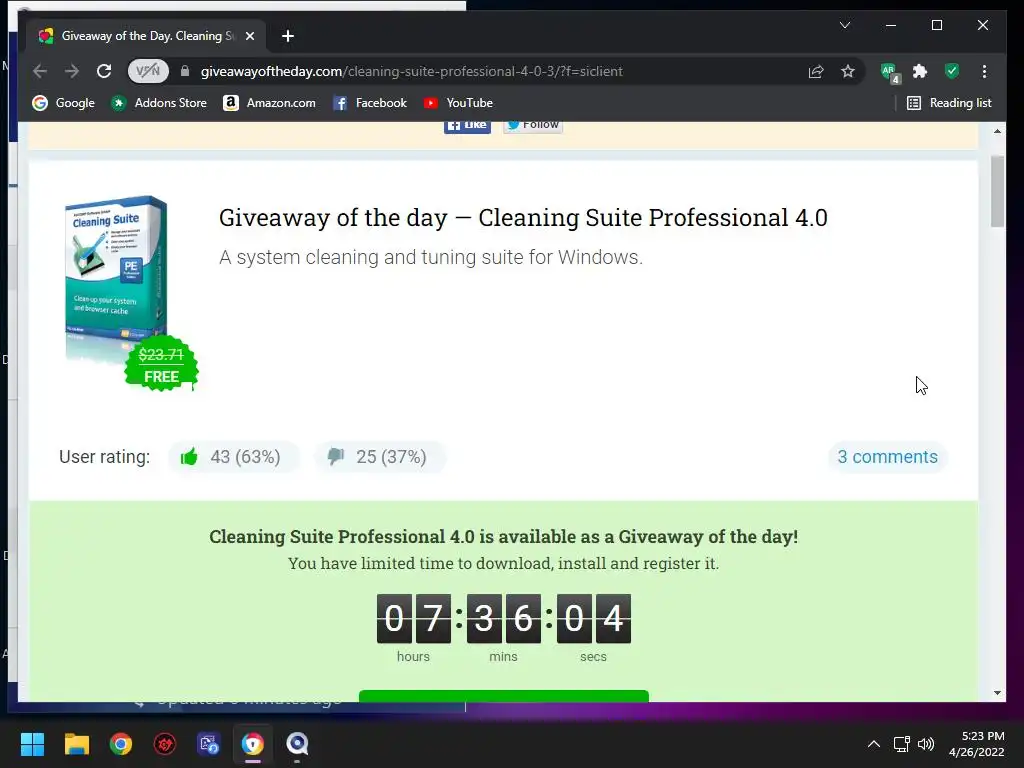Toggle the VPN badge in address bar

click(x=148, y=71)
